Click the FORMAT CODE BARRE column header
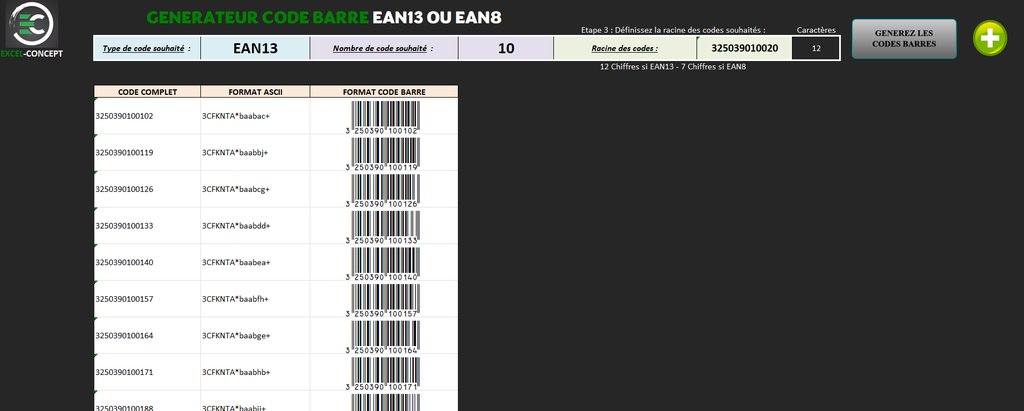This screenshot has width=1024, height=411. point(384,92)
